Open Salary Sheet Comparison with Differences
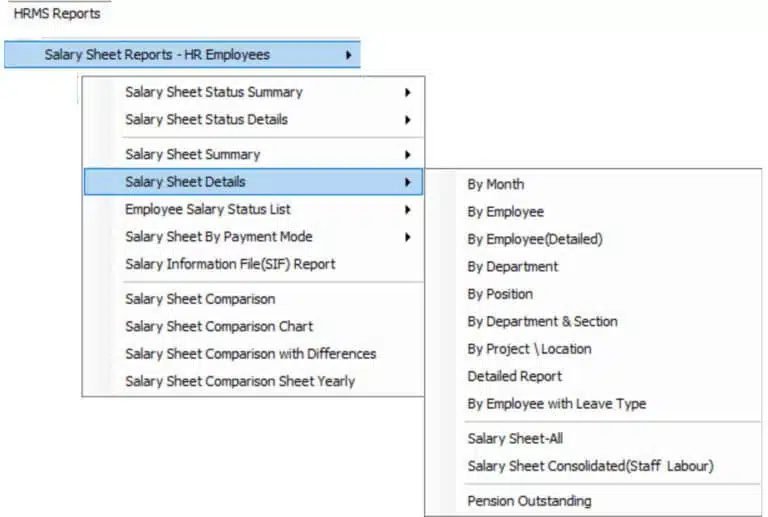Viewport: 768px width, 517px height. tap(250, 353)
